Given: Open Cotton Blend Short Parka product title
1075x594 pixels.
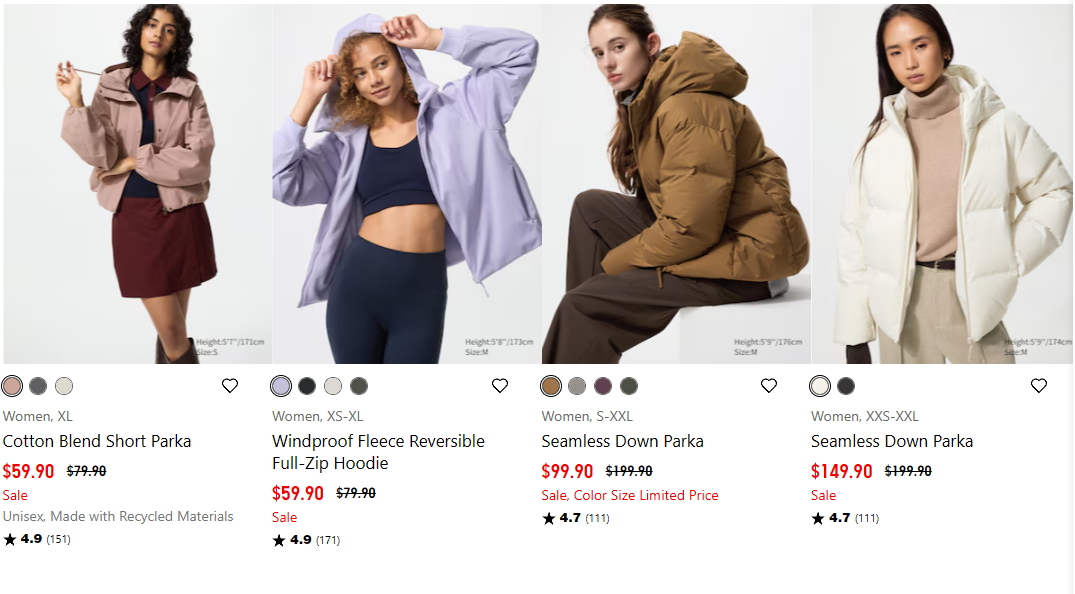Looking at the screenshot, I should tap(97, 441).
